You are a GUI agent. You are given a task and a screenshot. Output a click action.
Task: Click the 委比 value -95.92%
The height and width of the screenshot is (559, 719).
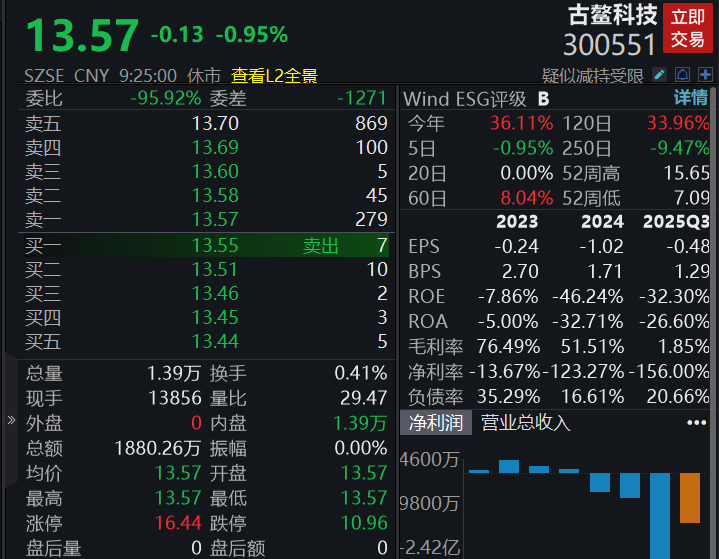166,98
